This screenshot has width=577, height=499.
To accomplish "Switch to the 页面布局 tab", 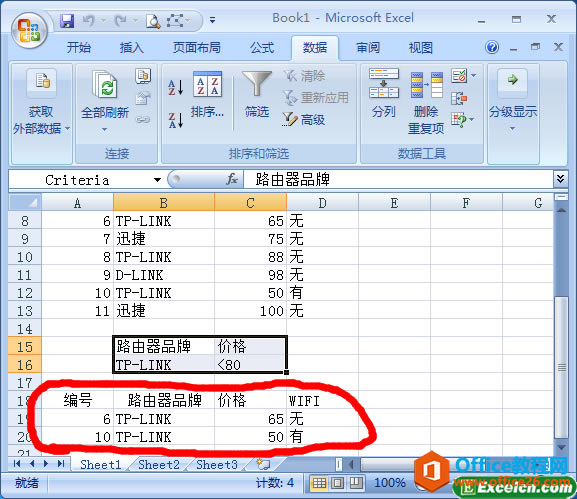I will (x=197, y=47).
